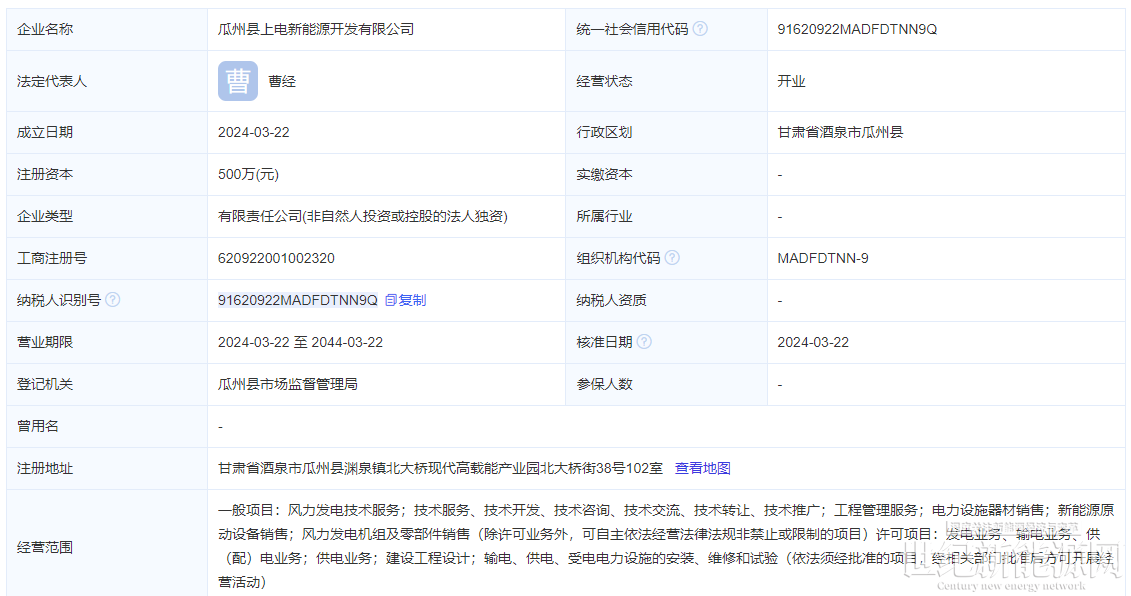Screen dimensions: 1131x596
Task: Open the 查看地图 map link
Action: 702,468
